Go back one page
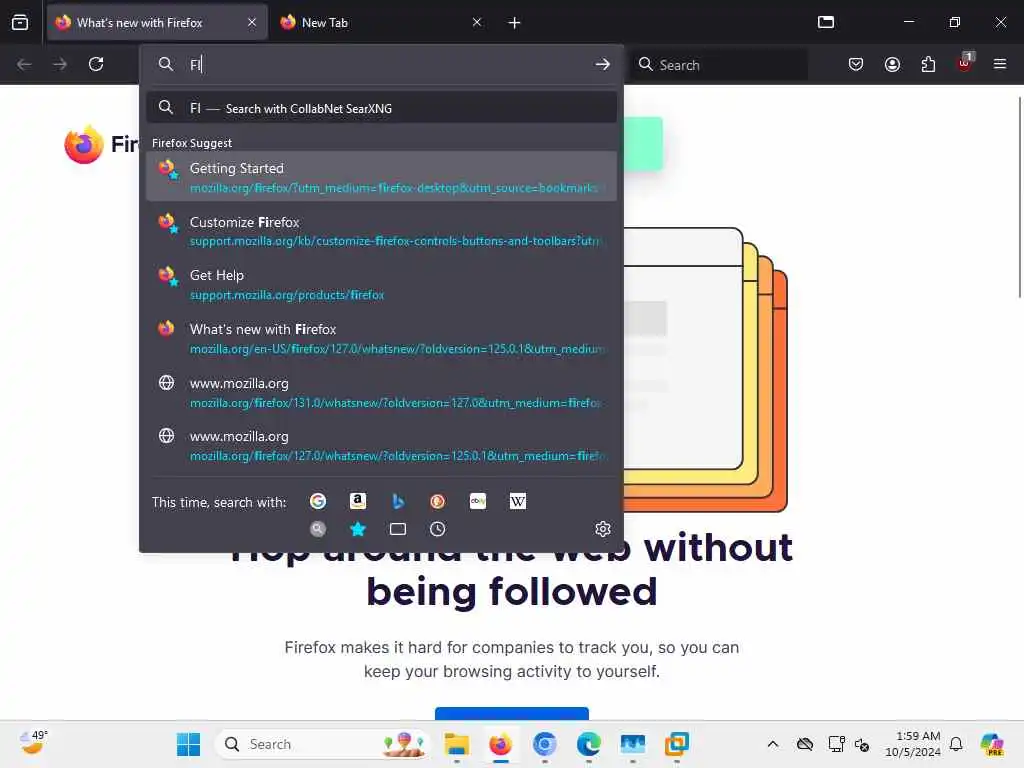The height and width of the screenshot is (768, 1024). tap(24, 65)
